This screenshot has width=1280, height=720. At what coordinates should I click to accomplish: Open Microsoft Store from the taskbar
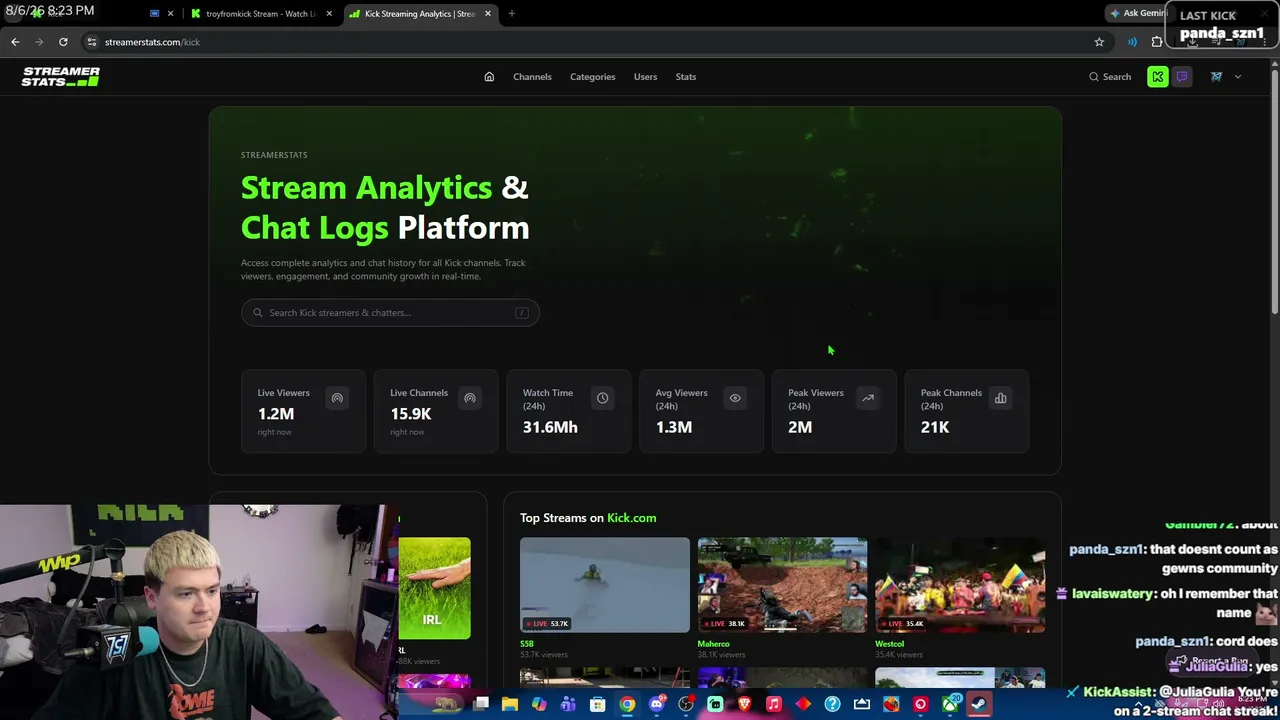(x=598, y=705)
